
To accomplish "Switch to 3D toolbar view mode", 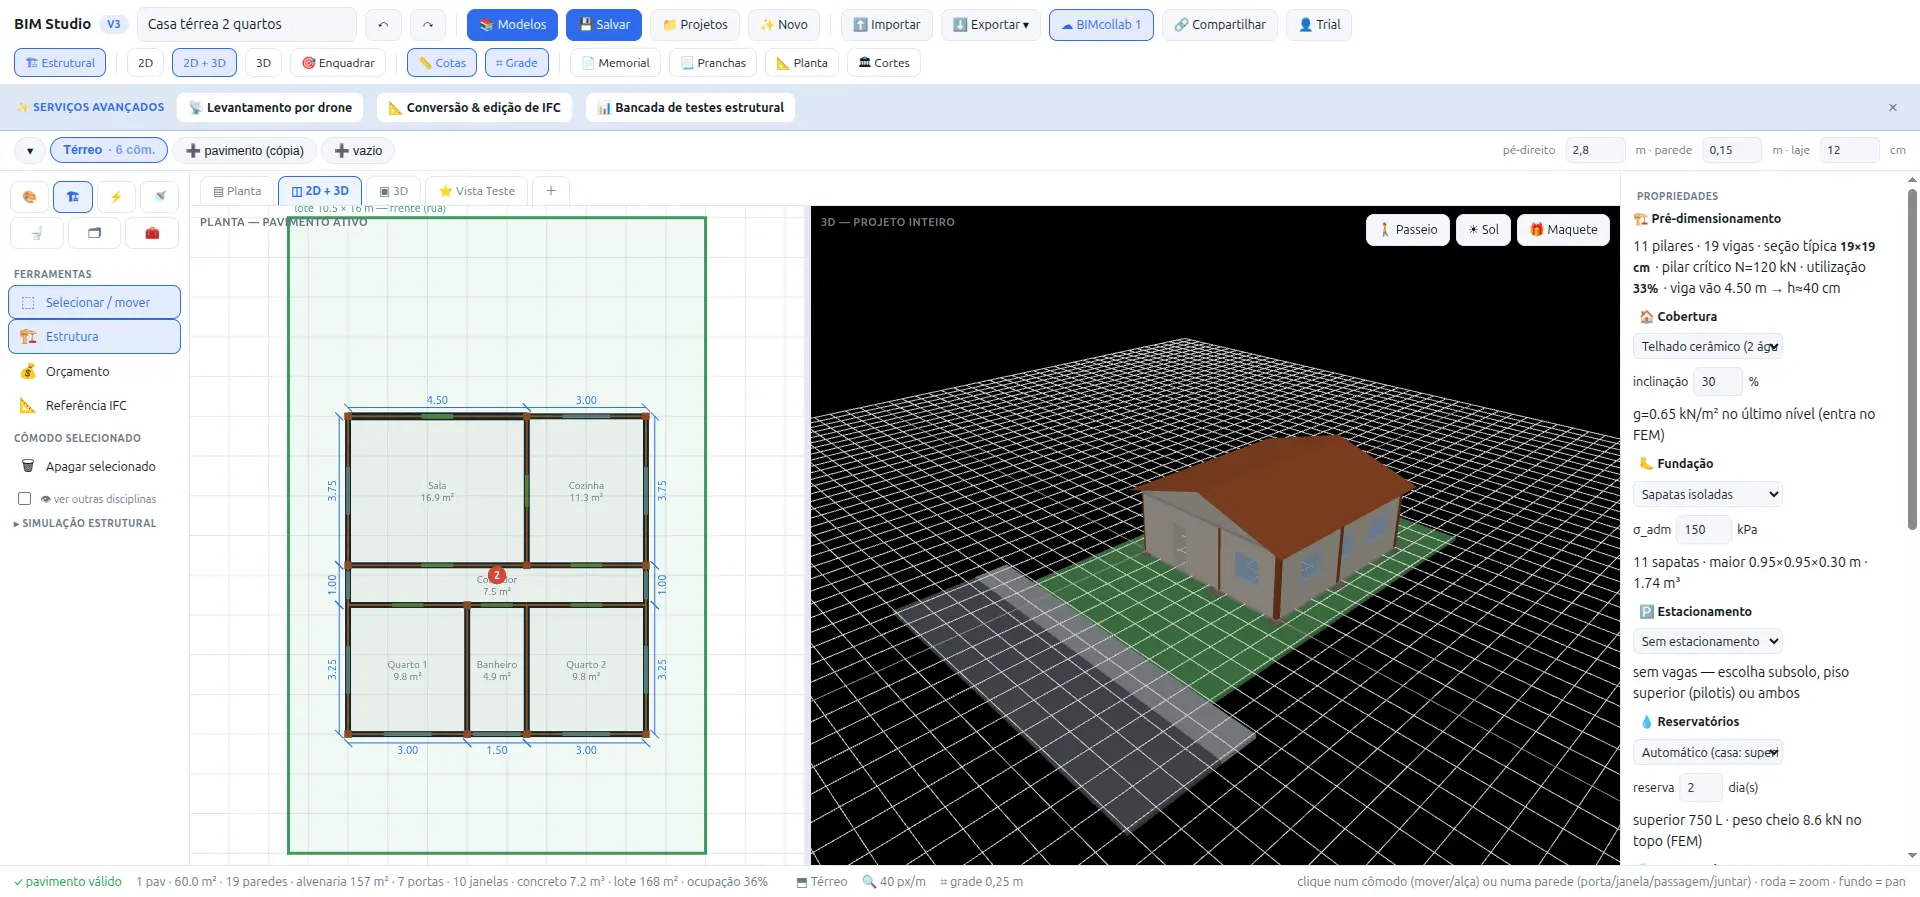I will coord(264,63).
